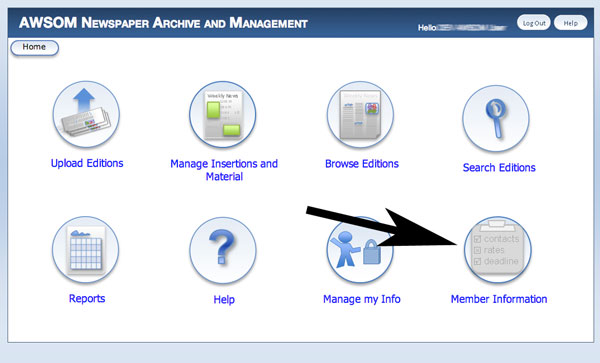This screenshot has width=600, height=363.
Task: Open the Upload Editions icon
Action: (86, 114)
